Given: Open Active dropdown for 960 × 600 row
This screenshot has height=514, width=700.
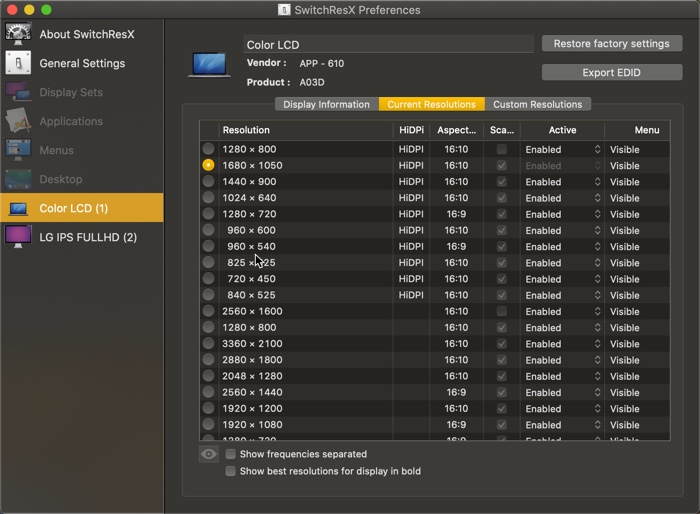Looking at the screenshot, I should (562, 230).
